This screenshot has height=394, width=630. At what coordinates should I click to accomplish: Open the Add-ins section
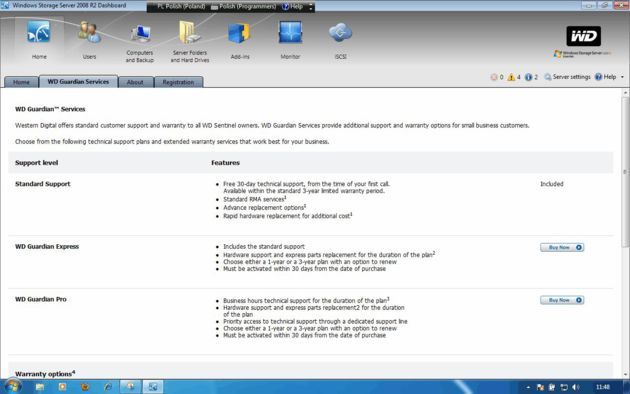(x=240, y=40)
